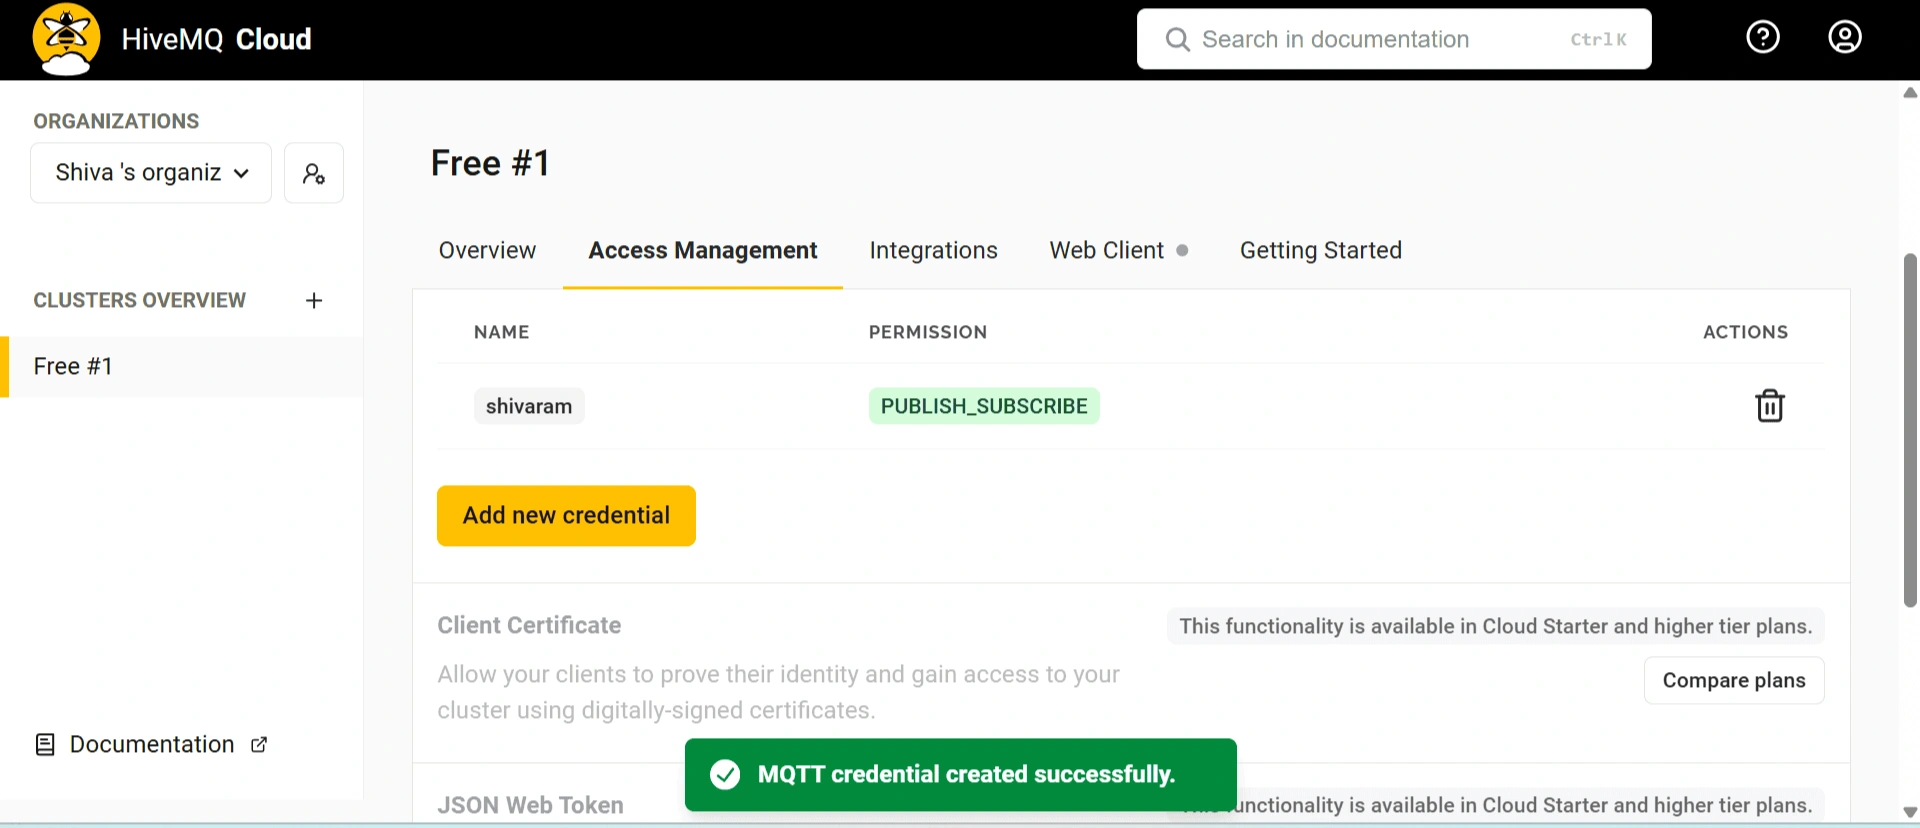Switch to the Overview tab
This screenshot has height=828, width=1920.
click(487, 250)
